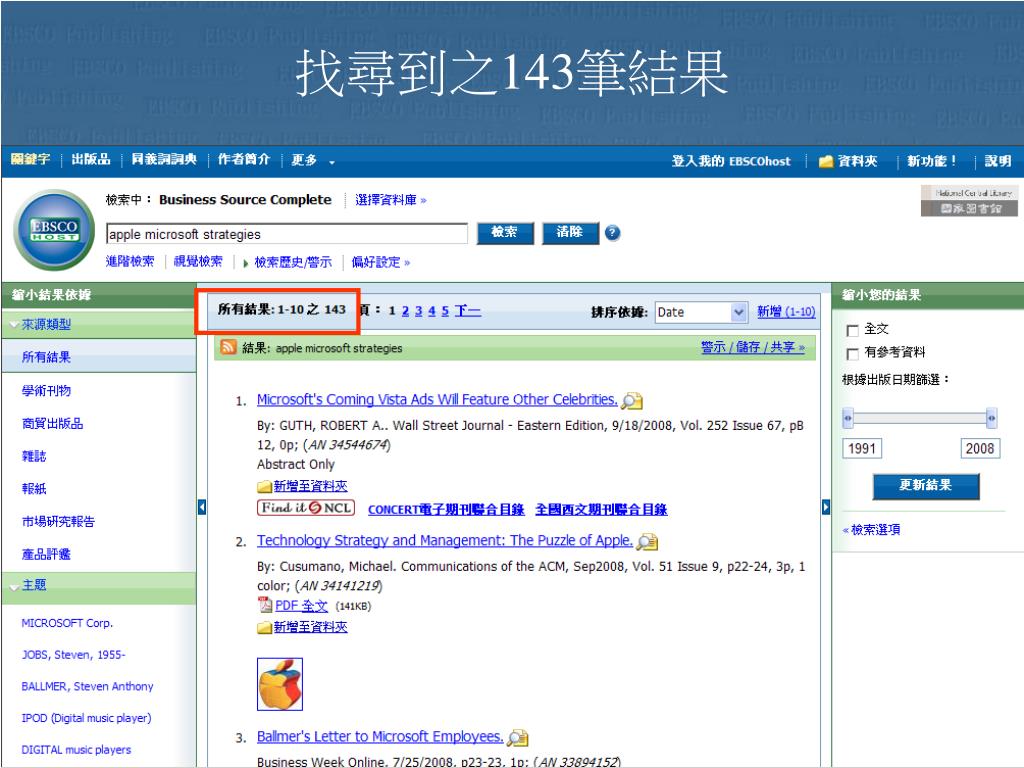Viewport: 1024px width, 768px height.
Task: Preview icon after Microsoft's Coming Vista Ads title
Action: tap(632, 400)
